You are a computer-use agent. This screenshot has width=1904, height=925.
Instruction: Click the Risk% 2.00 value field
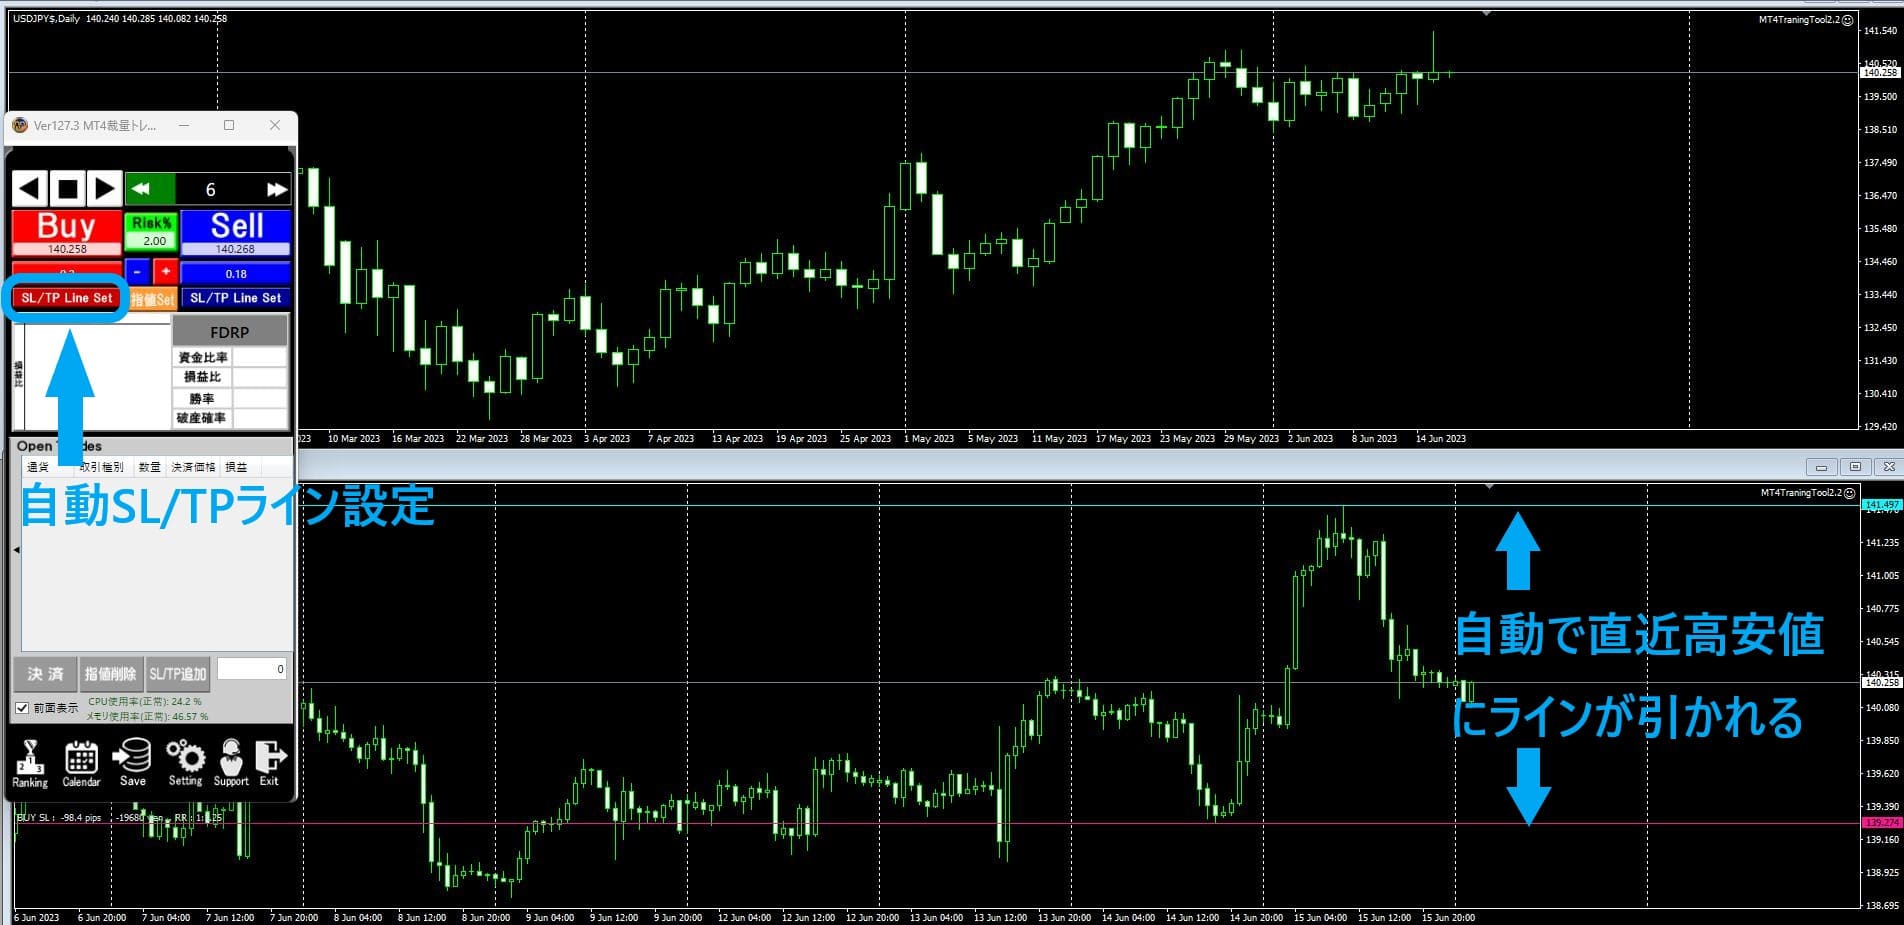pyautogui.click(x=154, y=241)
